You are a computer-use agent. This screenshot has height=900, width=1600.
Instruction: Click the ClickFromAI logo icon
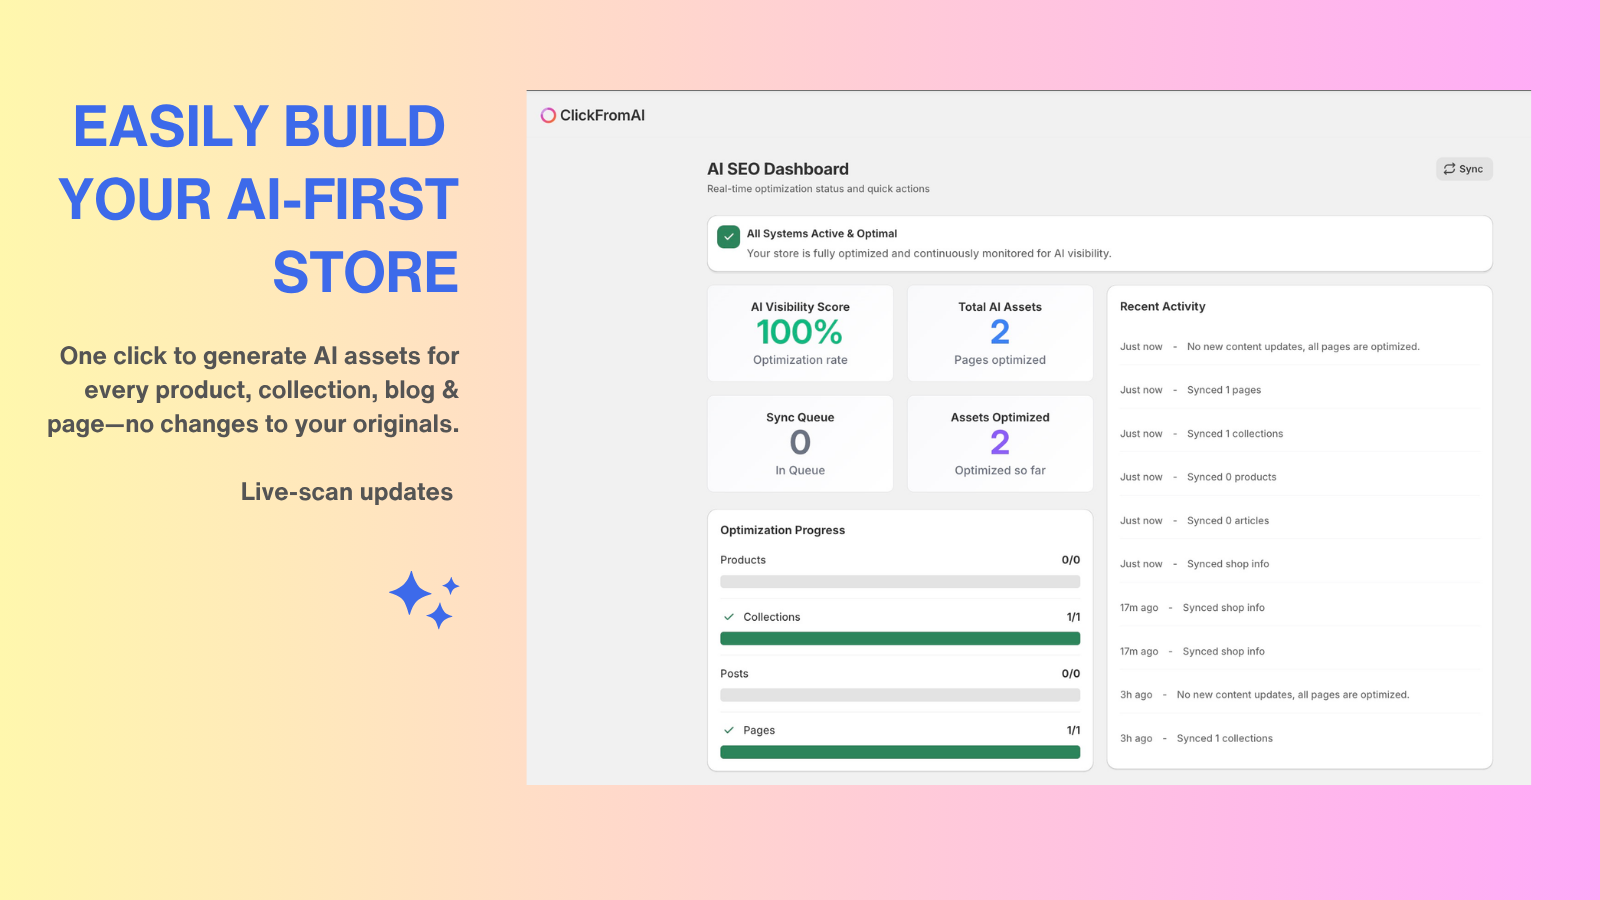(548, 115)
